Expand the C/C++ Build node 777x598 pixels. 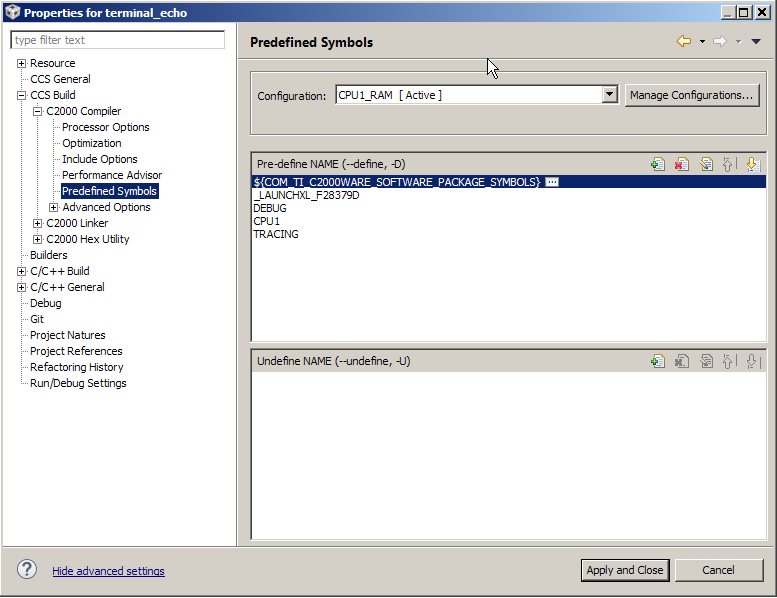[x=21, y=272]
